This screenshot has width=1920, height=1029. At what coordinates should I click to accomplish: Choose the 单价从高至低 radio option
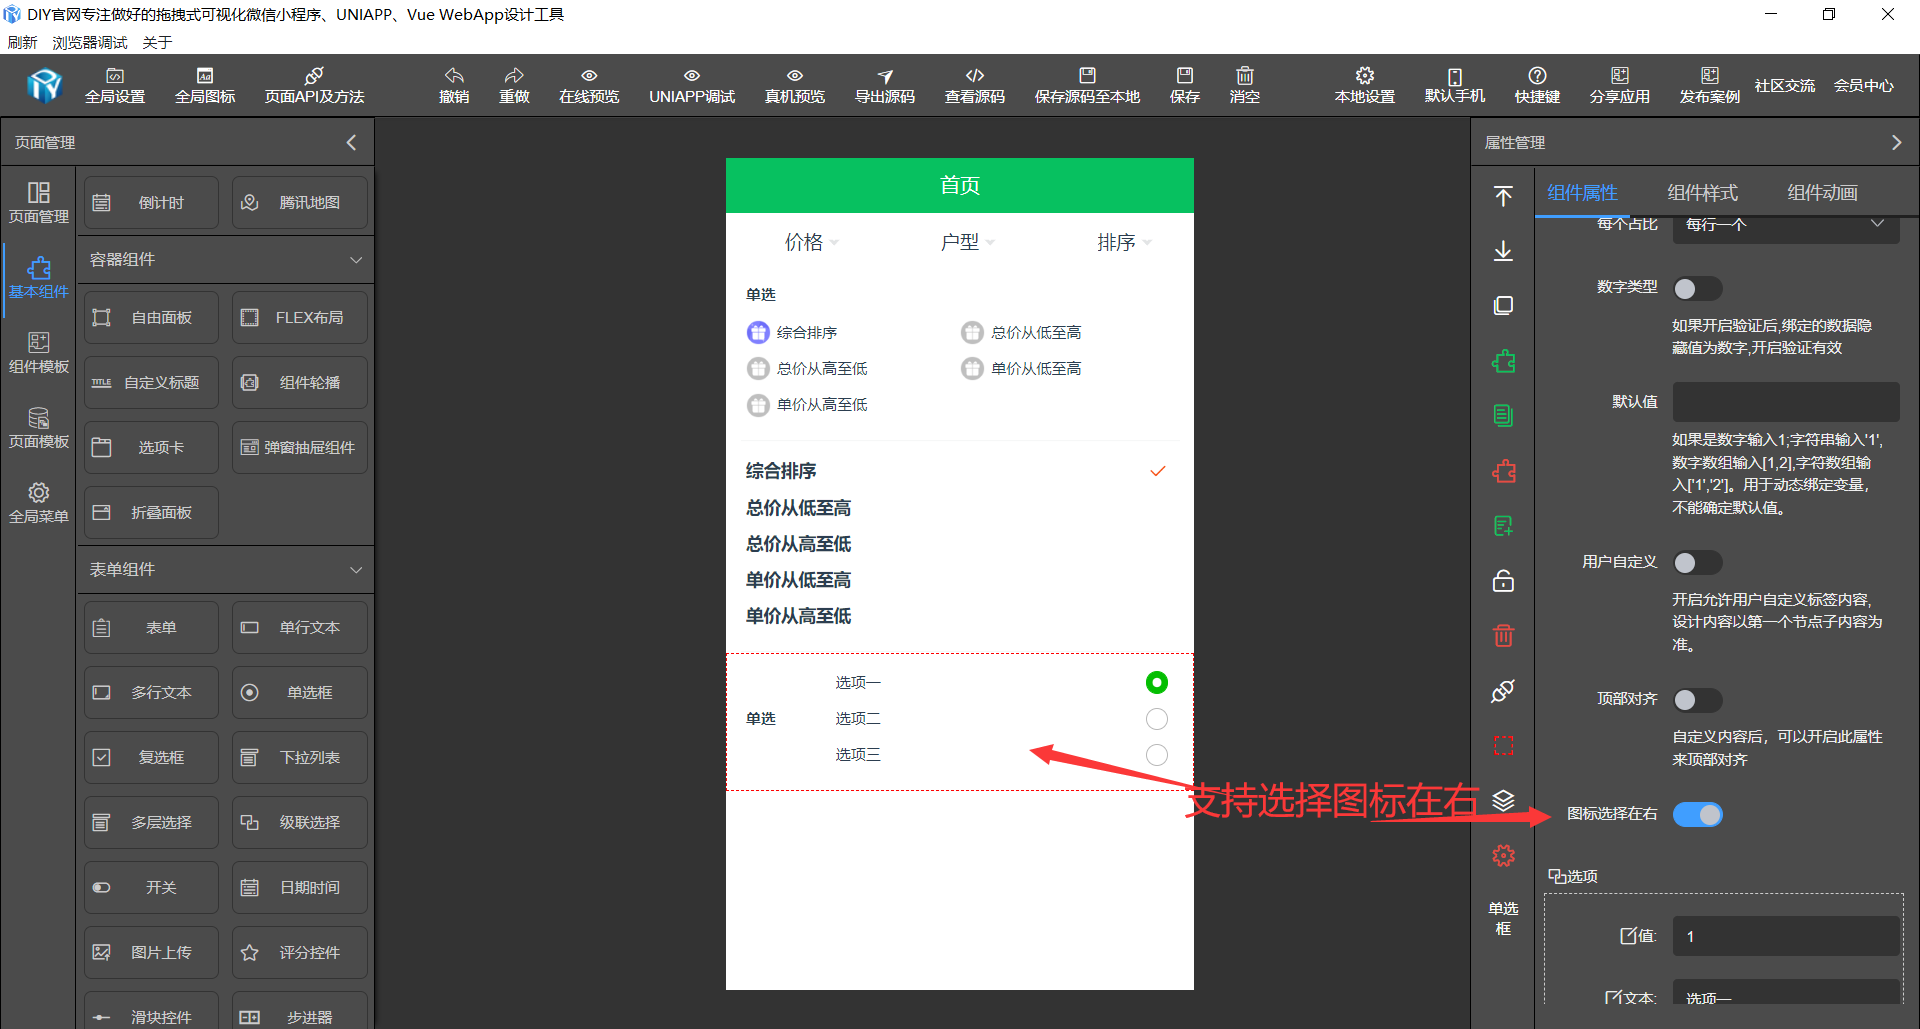758,405
